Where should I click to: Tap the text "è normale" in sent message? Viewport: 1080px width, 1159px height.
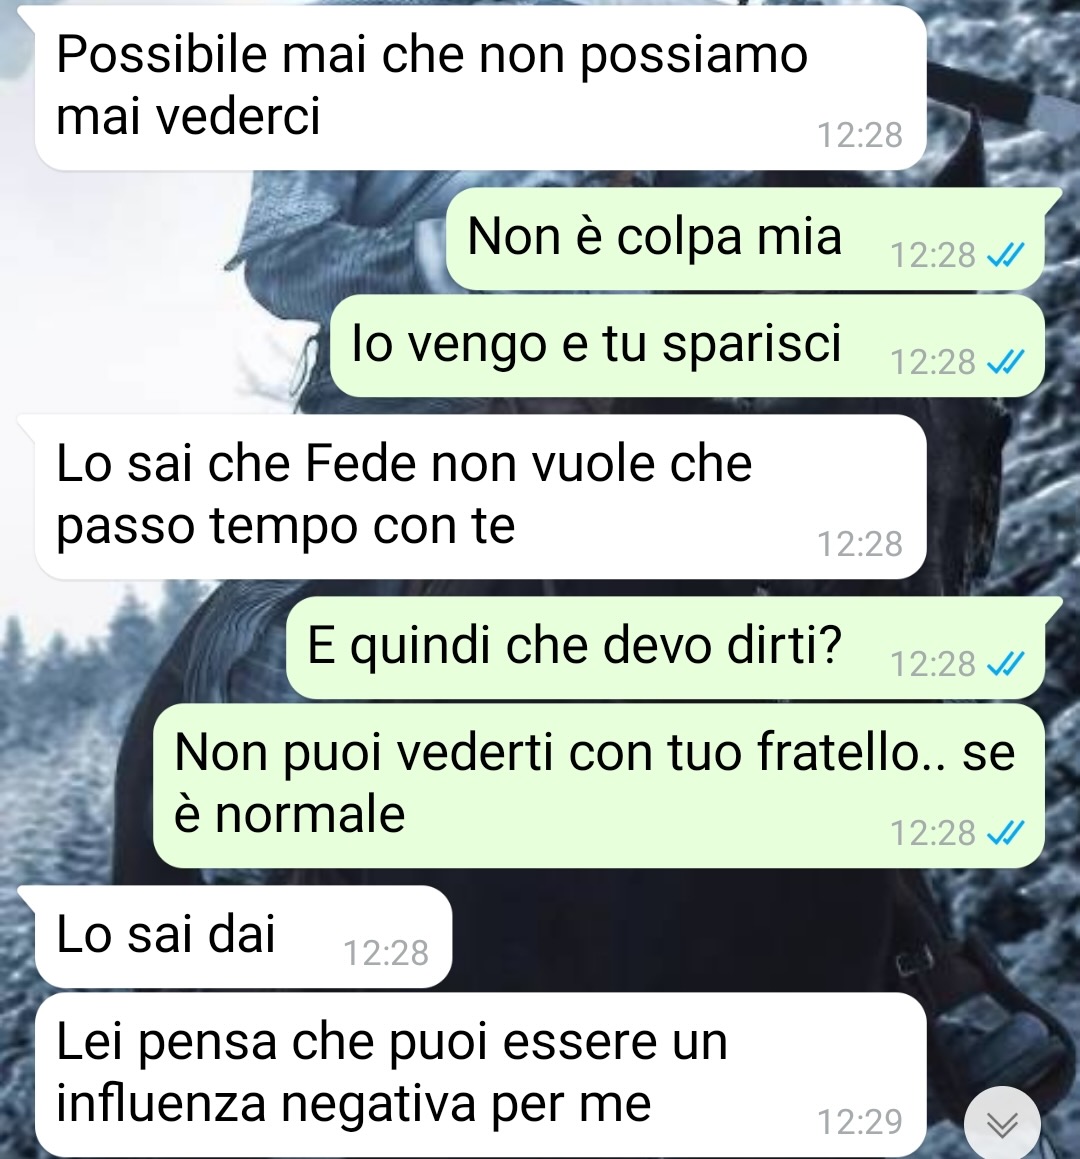pyautogui.click(x=290, y=814)
